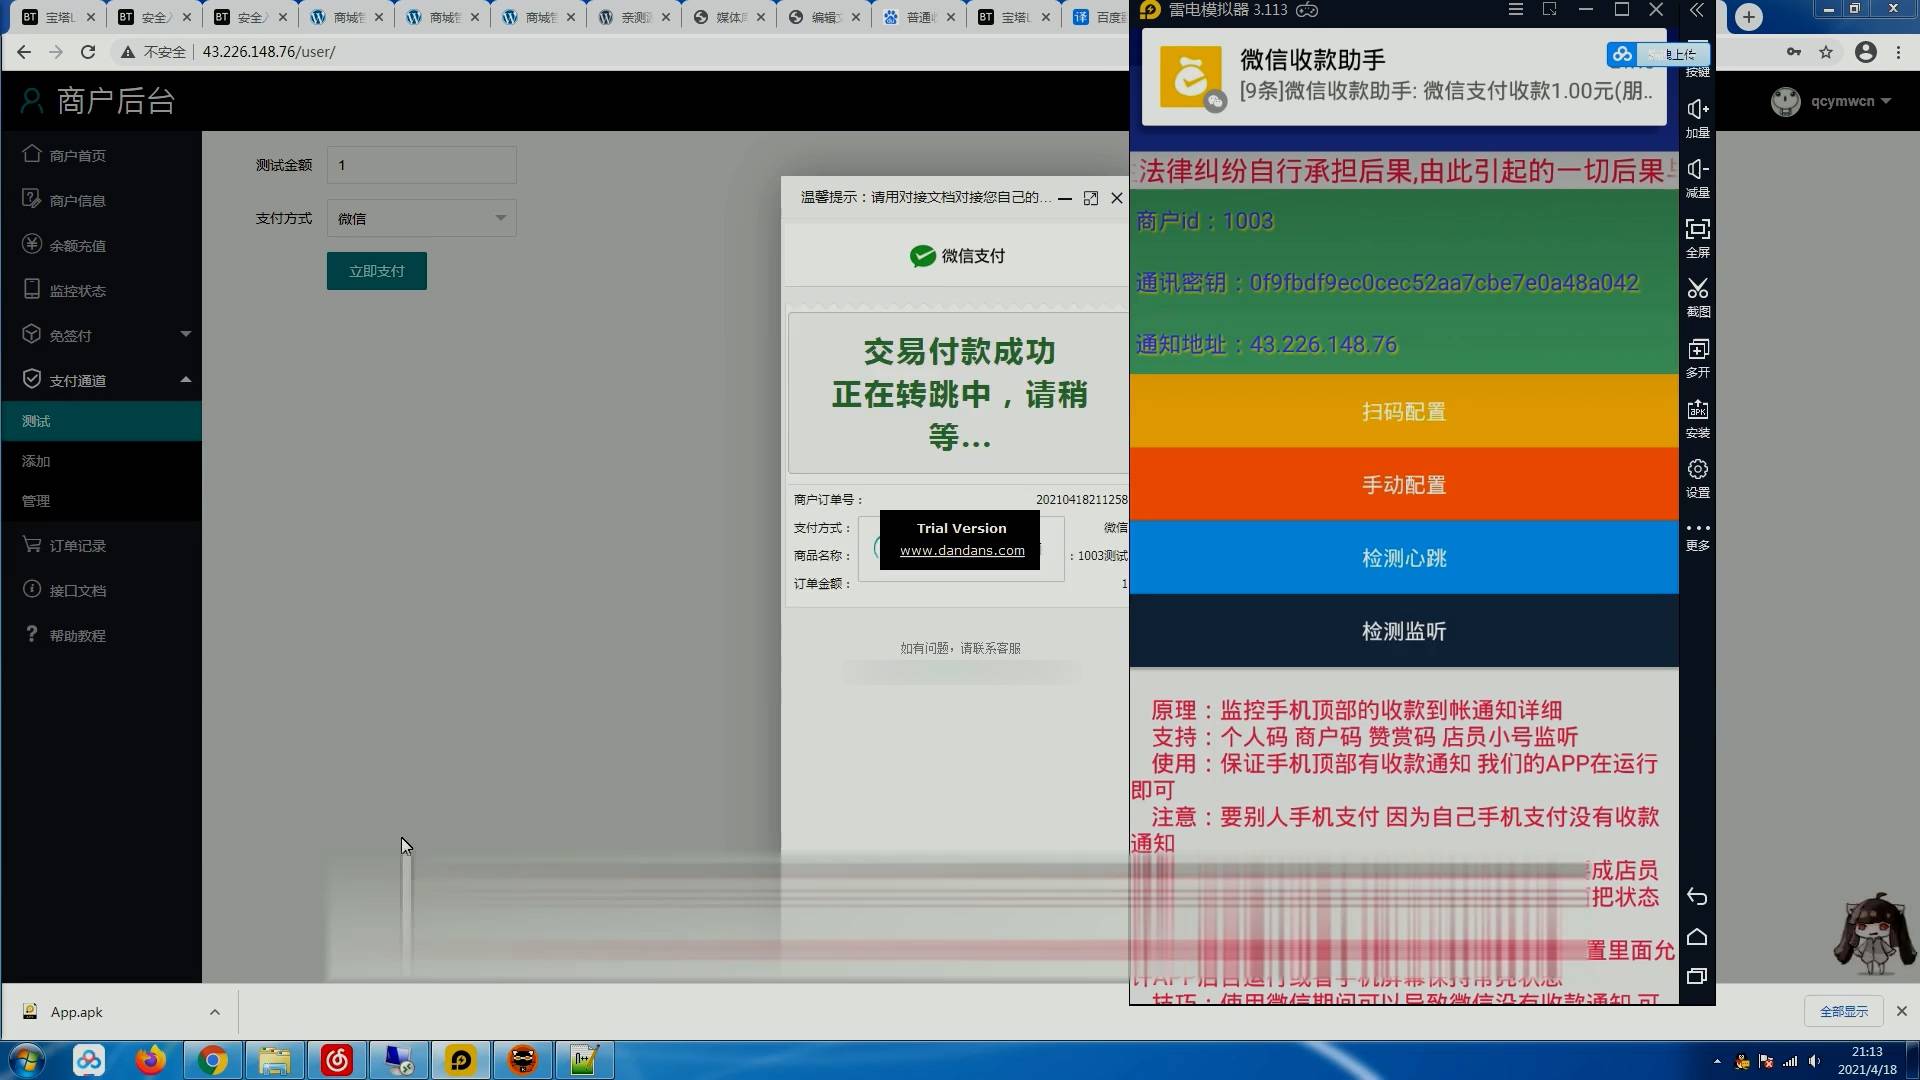Viewport: 1920px width, 1080px height.
Task: Open 帮助教程 in the sidebar
Action: (77, 635)
